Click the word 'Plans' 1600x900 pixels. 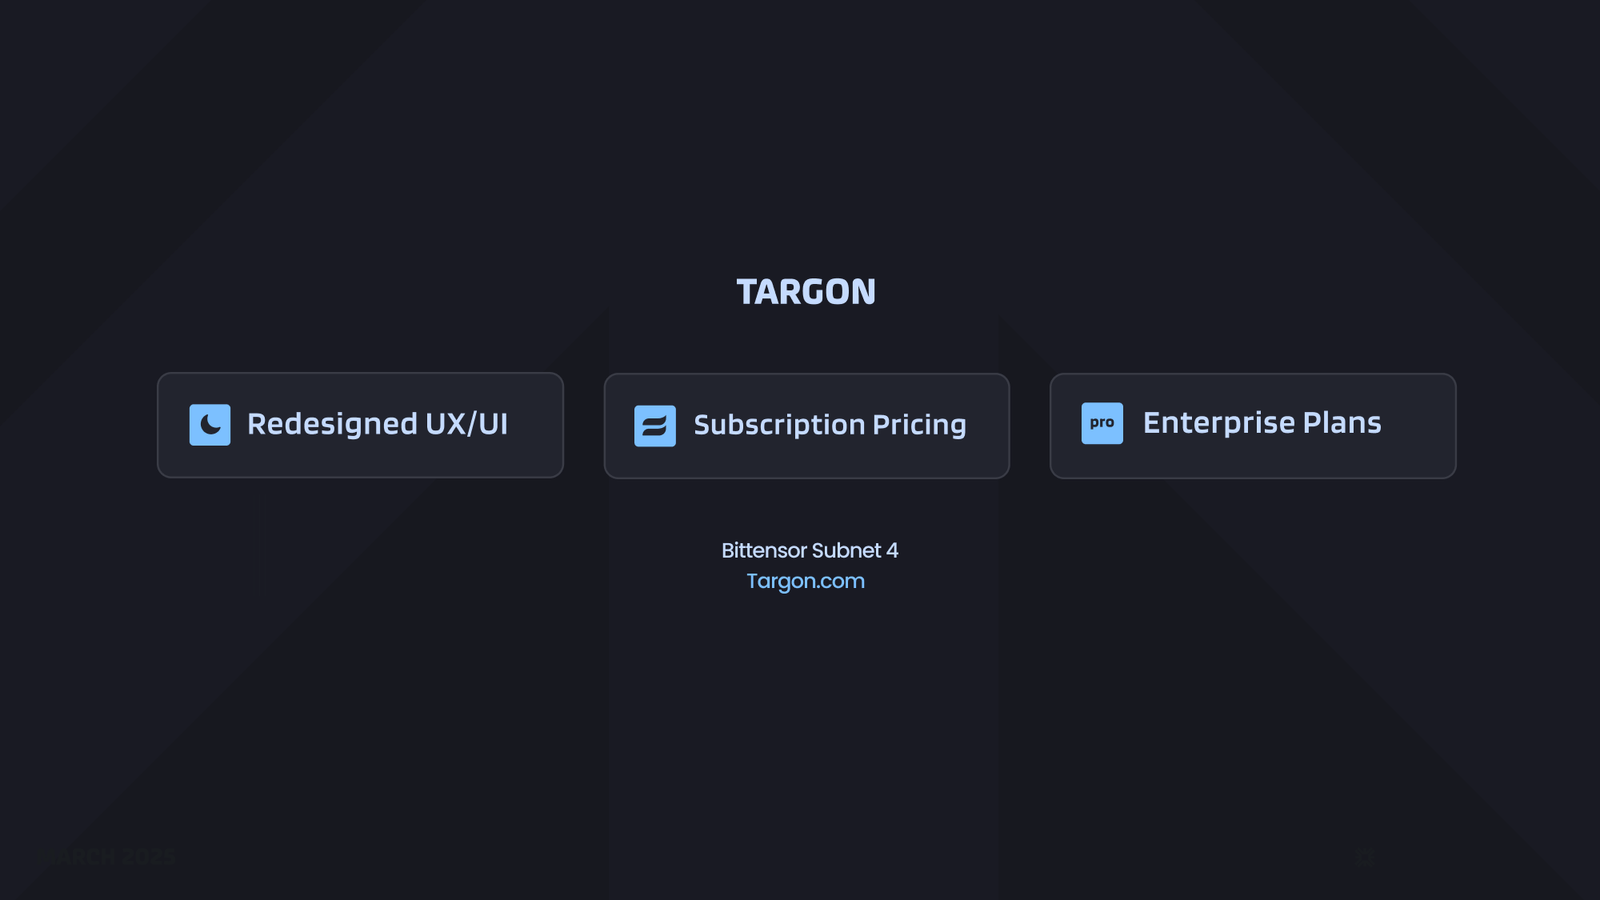pyautogui.click(x=1342, y=423)
